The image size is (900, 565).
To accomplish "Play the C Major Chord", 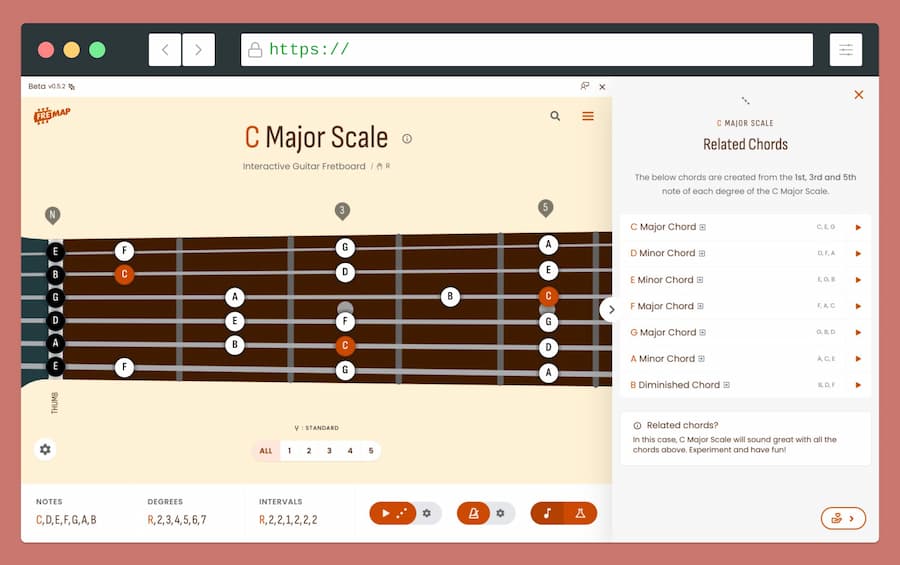I will [858, 227].
